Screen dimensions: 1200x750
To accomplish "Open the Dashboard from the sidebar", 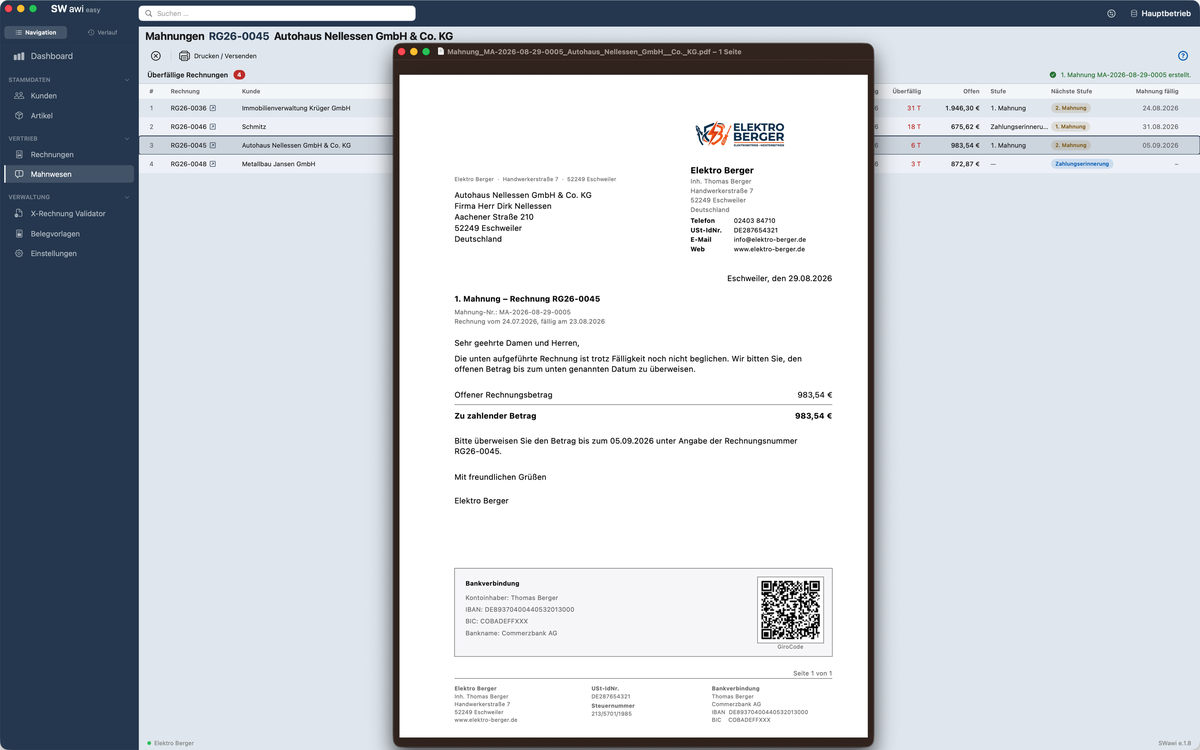I will pos(69,56).
